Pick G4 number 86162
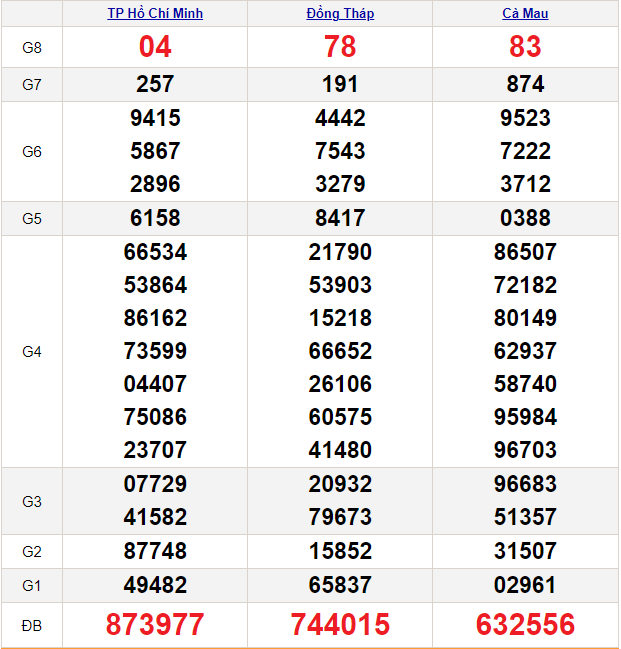 (155, 318)
